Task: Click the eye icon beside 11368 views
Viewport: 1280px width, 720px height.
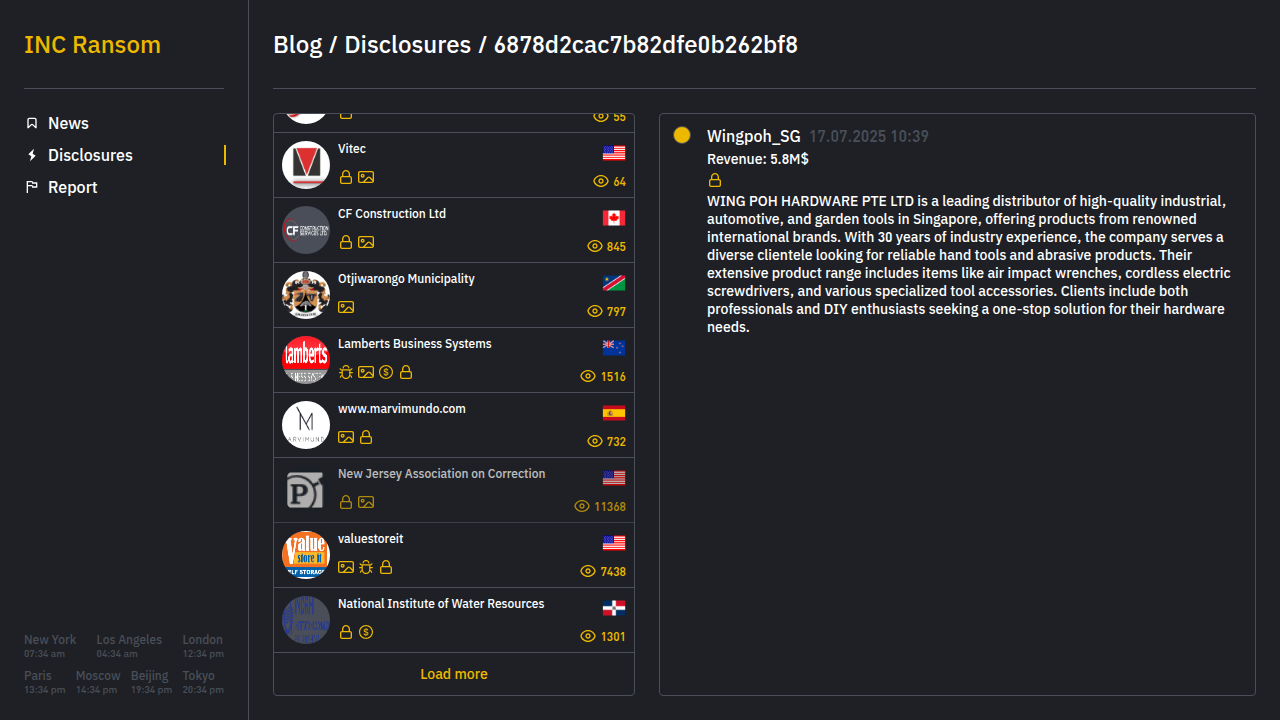Action: pos(582,506)
